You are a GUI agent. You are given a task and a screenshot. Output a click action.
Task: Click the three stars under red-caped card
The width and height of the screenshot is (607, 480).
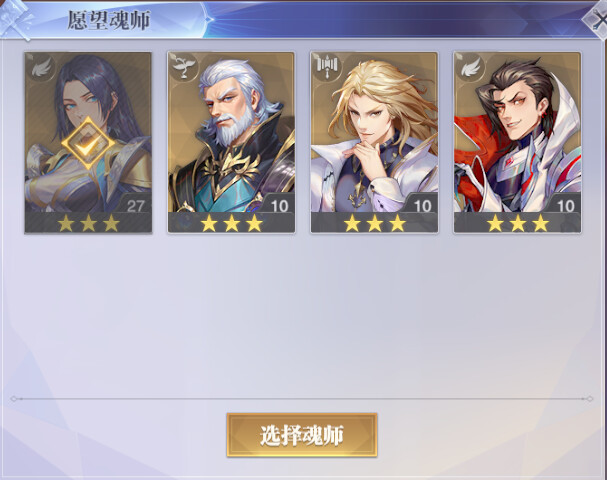click(x=518, y=223)
